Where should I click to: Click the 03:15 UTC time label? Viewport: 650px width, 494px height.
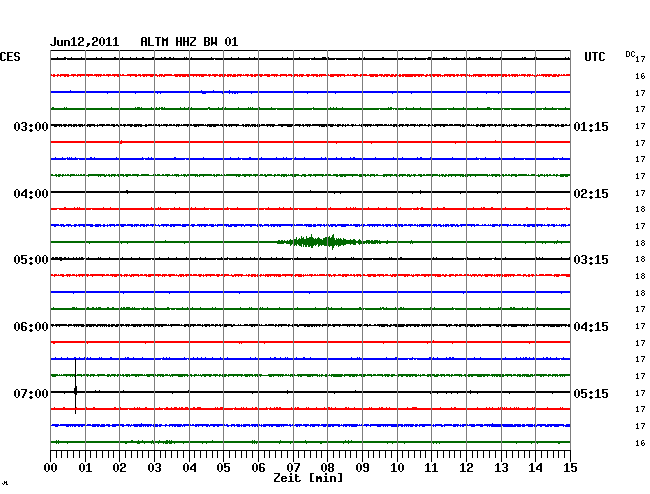(x=591, y=260)
